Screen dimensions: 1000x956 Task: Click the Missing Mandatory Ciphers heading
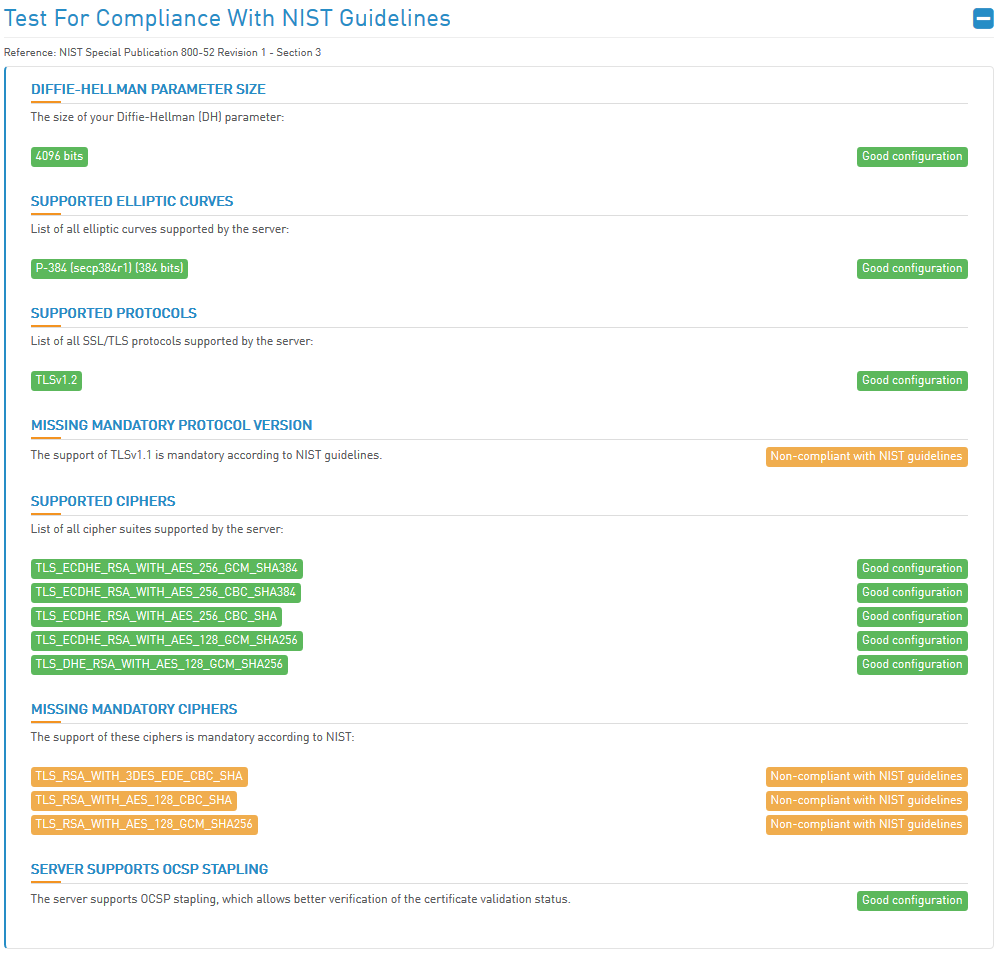(x=134, y=709)
